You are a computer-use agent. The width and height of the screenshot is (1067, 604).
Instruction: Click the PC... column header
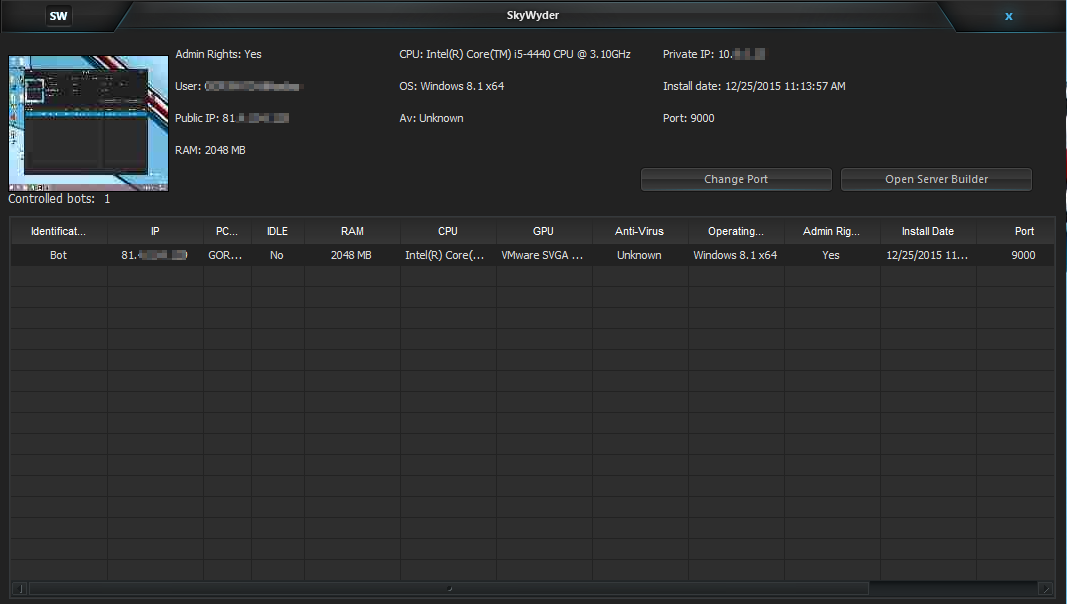(x=227, y=231)
